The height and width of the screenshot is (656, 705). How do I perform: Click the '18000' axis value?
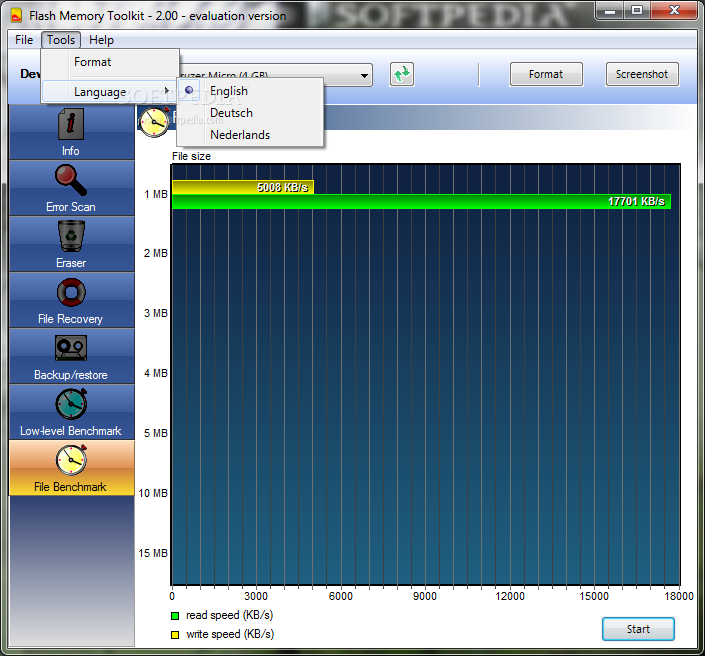679,596
